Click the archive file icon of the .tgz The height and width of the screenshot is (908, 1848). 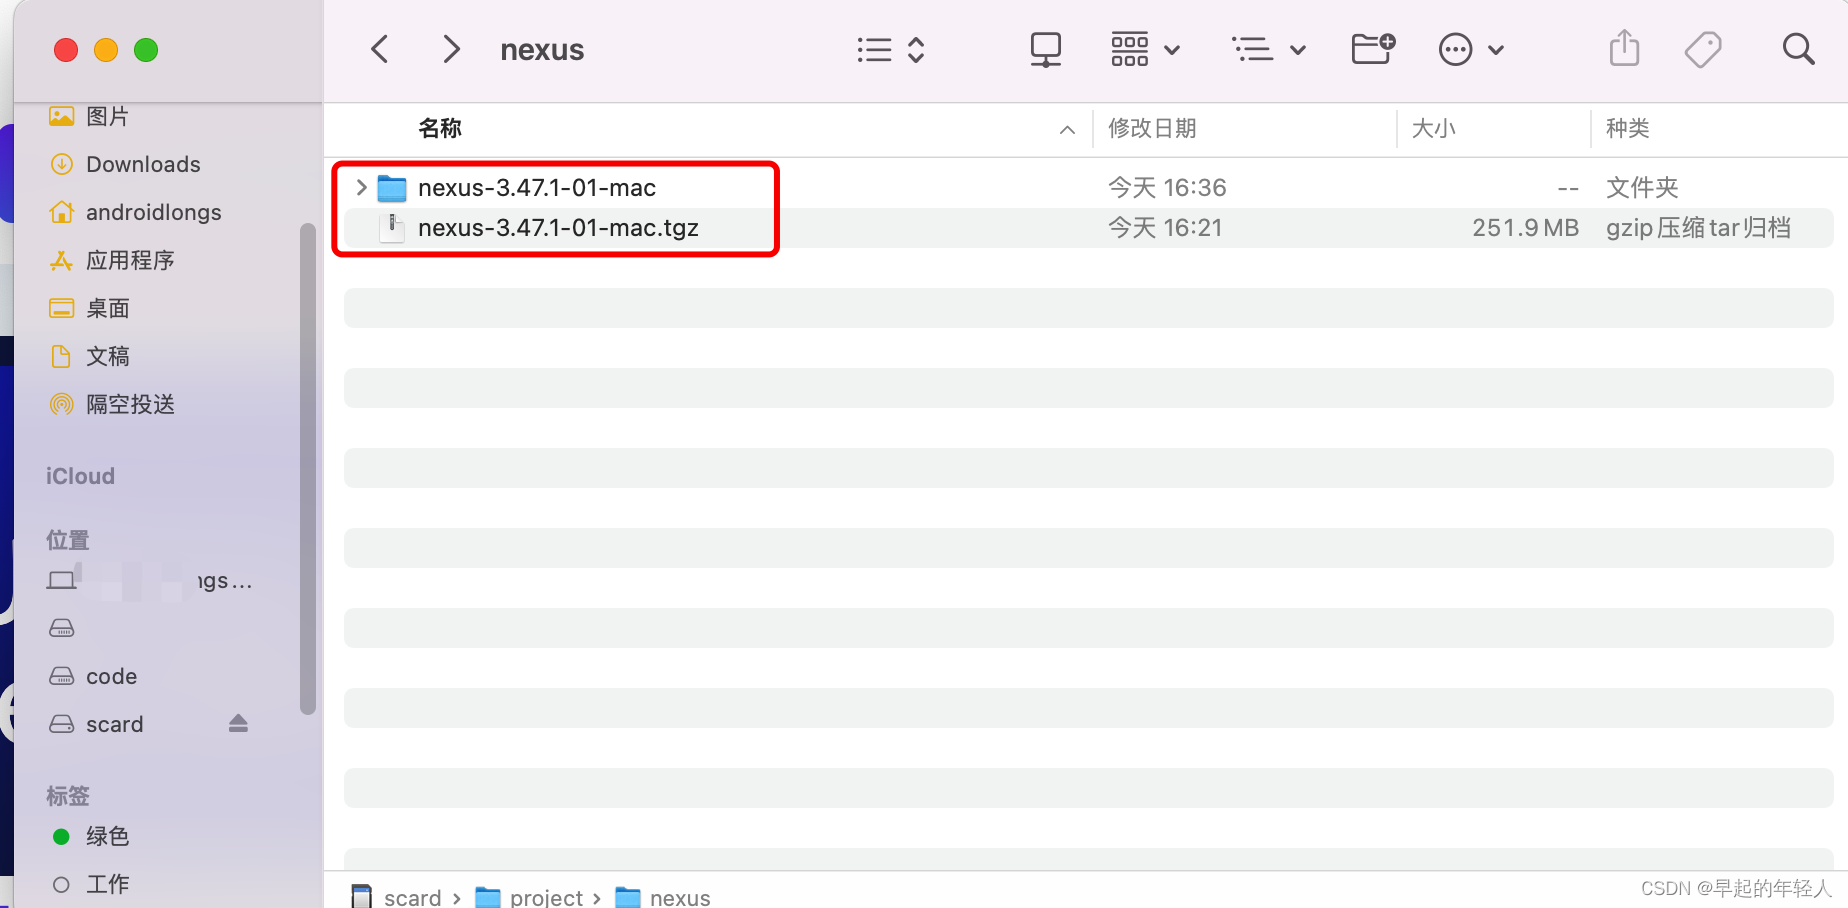393,227
